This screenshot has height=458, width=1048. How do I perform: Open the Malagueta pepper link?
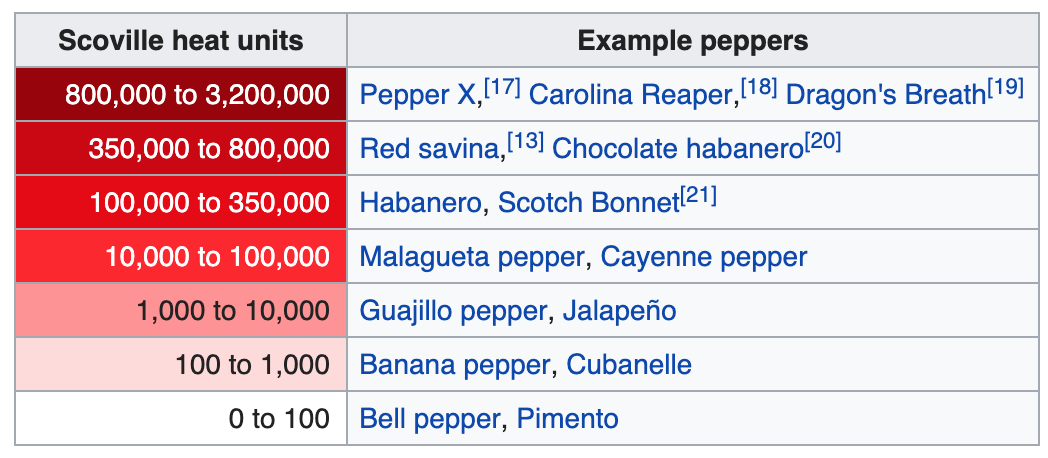[x=471, y=257]
